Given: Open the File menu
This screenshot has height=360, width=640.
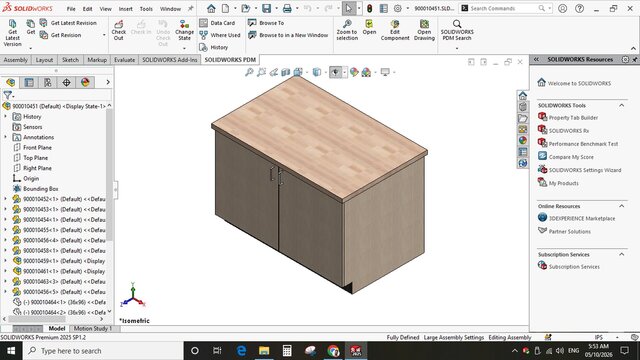Looking at the screenshot, I should (x=71, y=9).
